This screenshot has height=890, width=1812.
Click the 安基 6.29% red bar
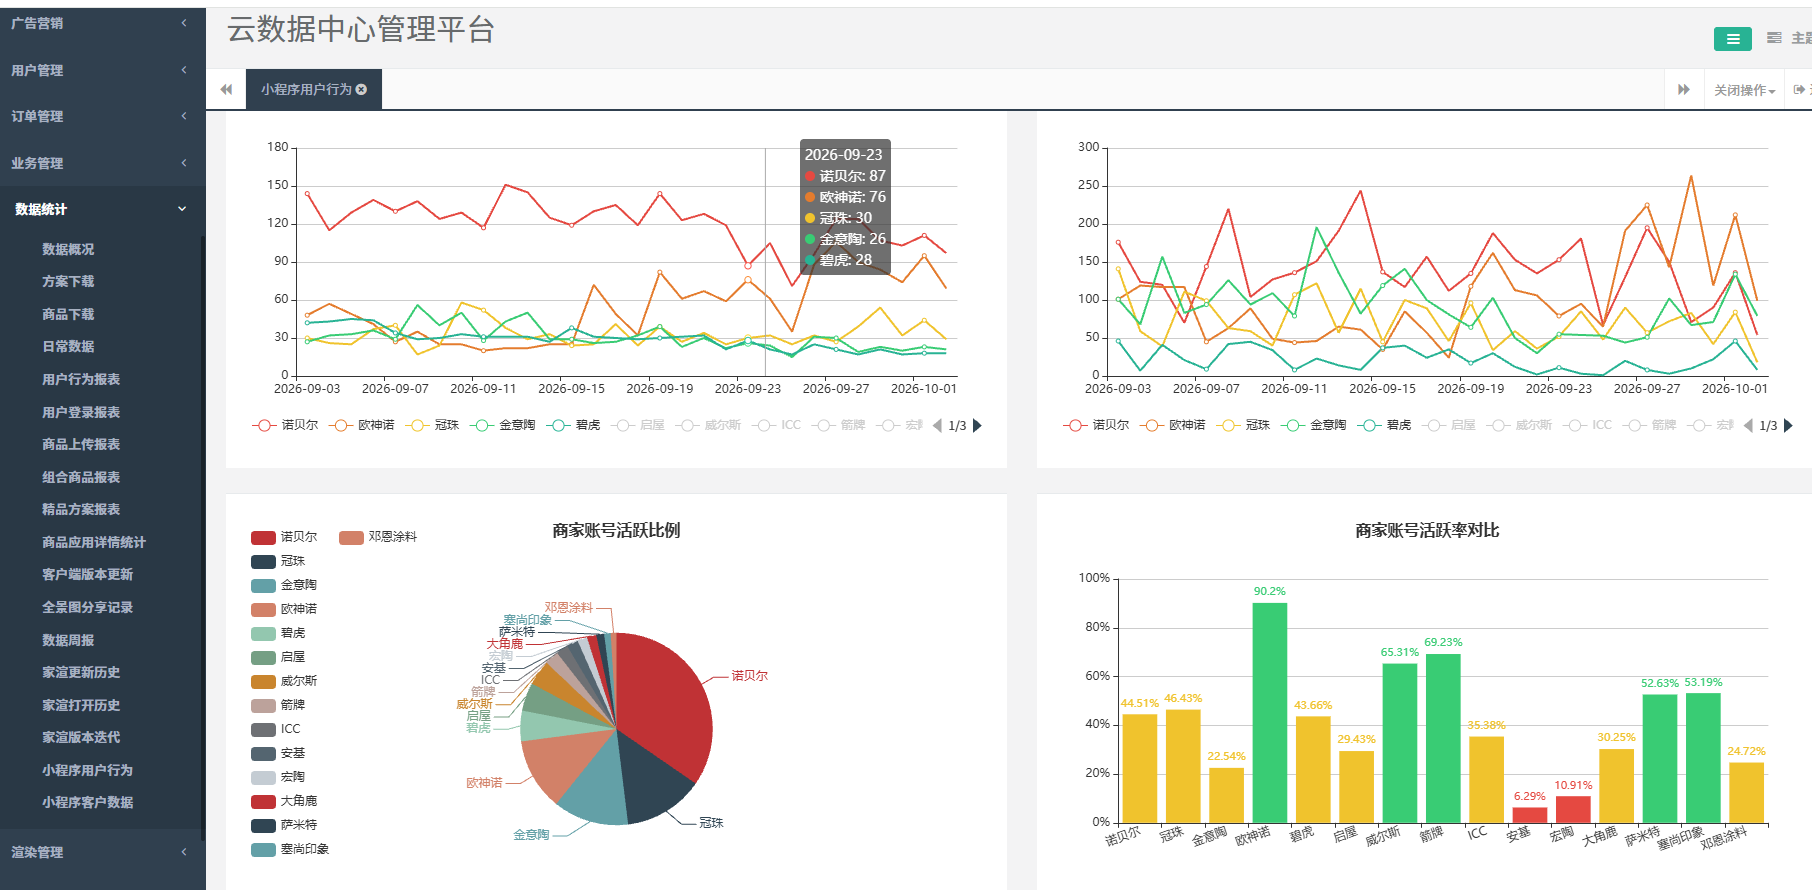tap(1530, 815)
